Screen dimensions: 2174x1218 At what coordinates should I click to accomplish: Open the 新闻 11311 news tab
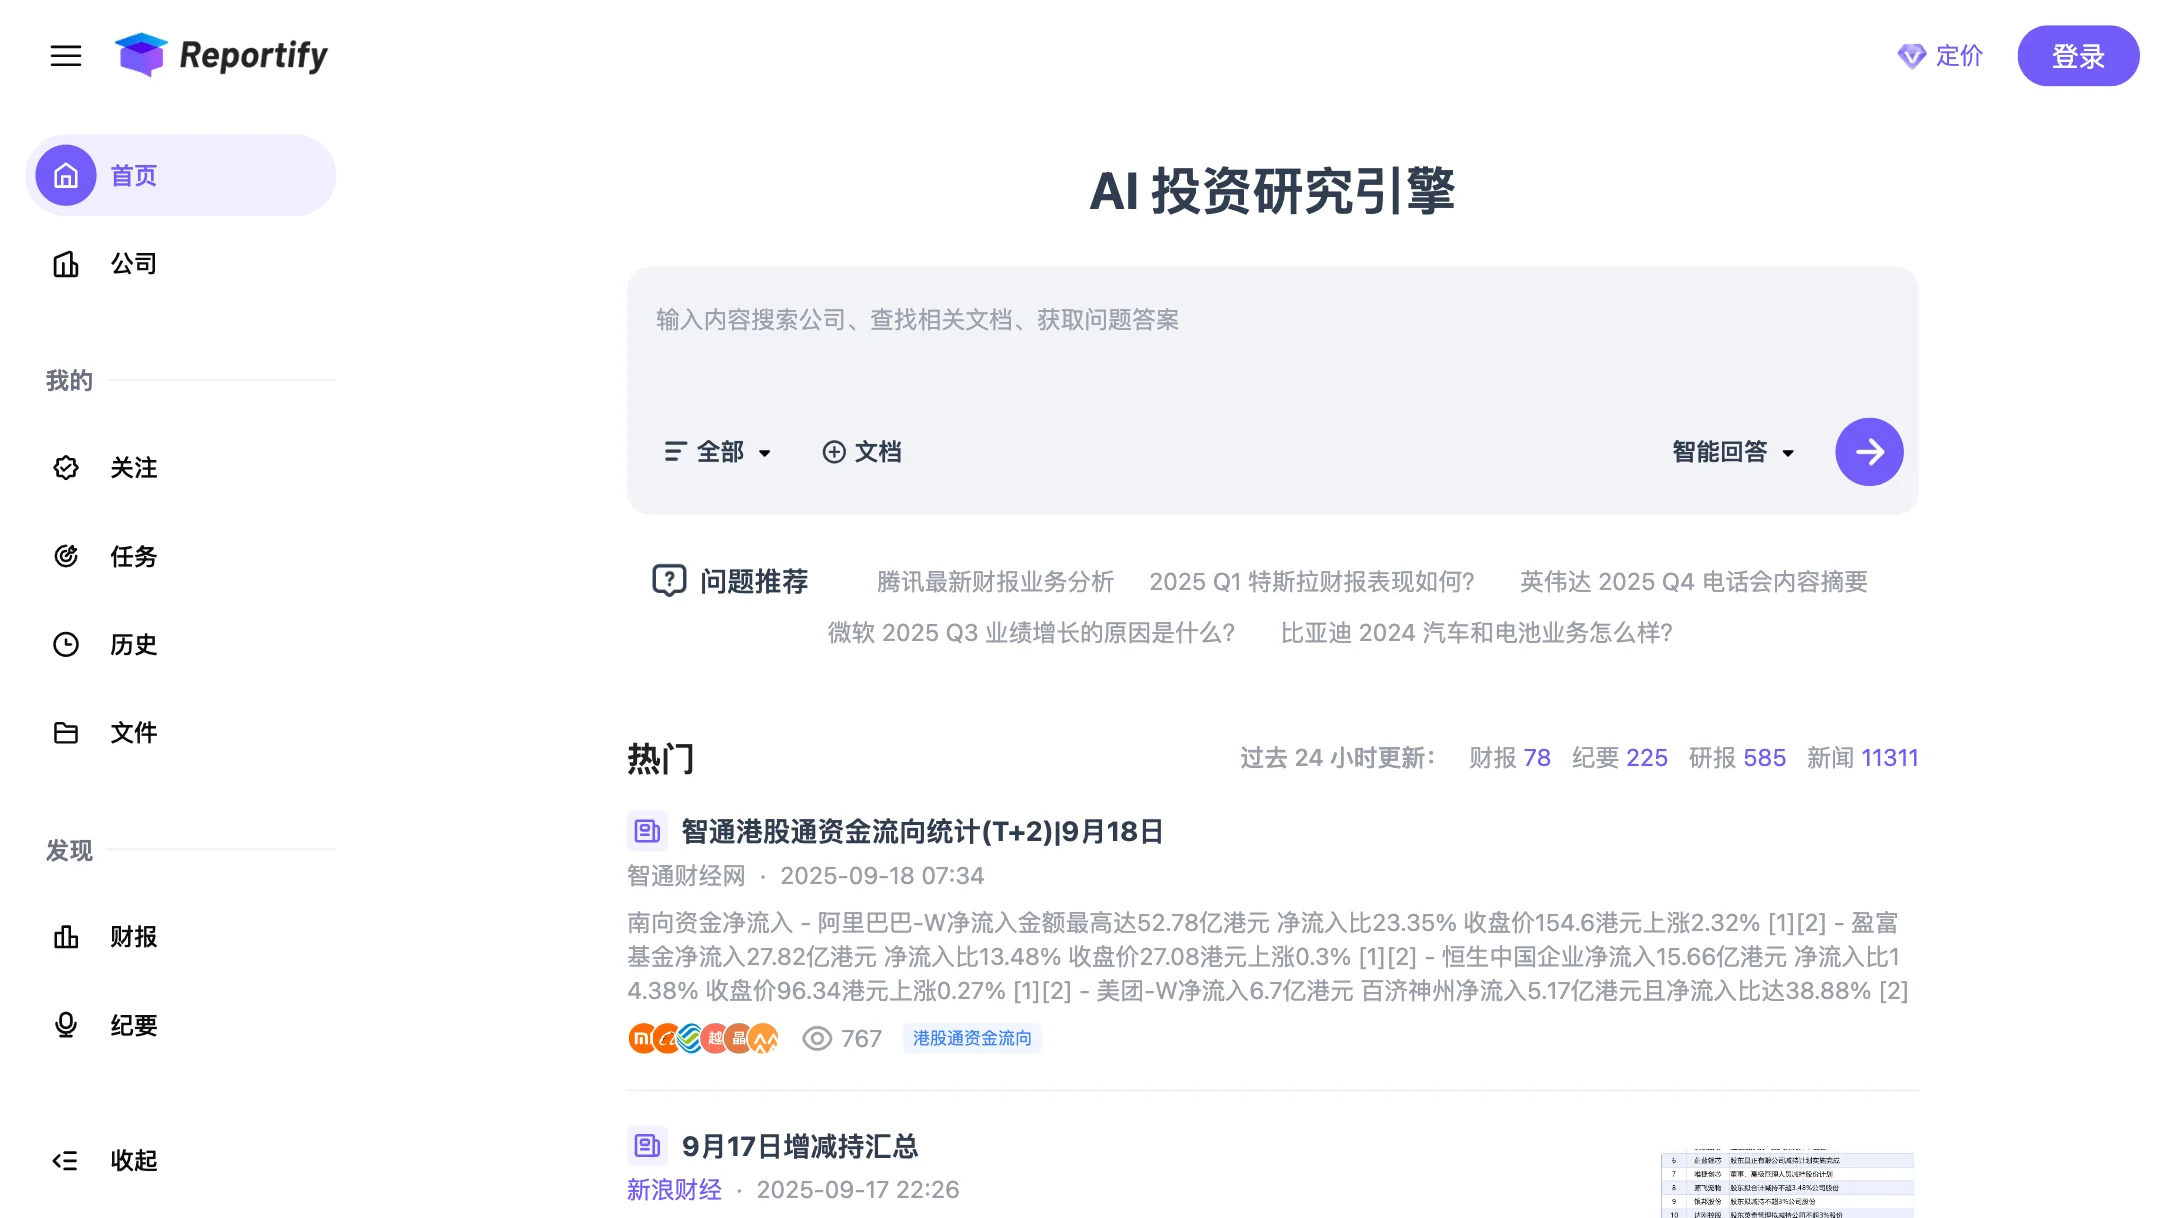tap(1863, 758)
